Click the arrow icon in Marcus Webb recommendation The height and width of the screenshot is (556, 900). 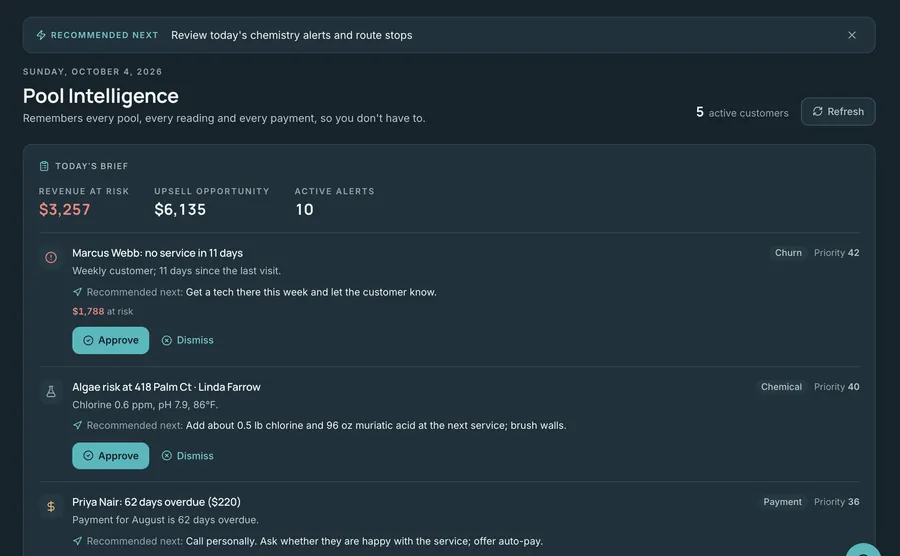click(77, 292)
